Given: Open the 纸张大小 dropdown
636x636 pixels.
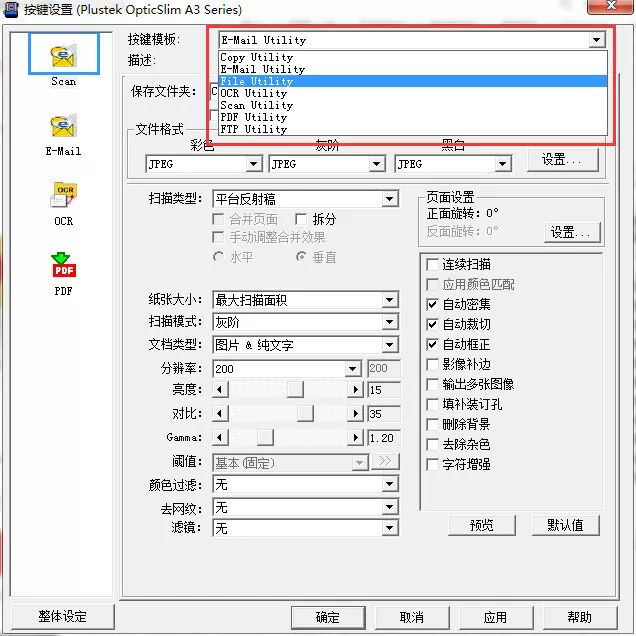Looking at the screenshot, I should (389, 300).
